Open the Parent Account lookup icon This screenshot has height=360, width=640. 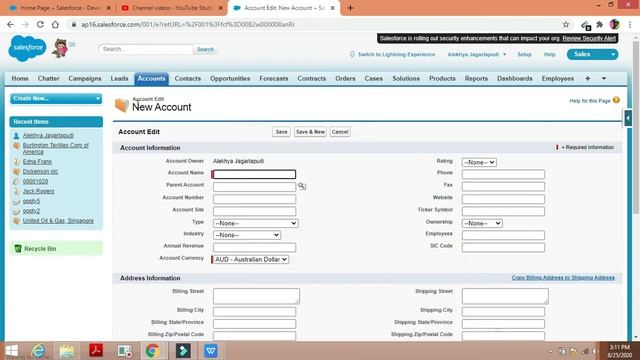coord(302,186)
